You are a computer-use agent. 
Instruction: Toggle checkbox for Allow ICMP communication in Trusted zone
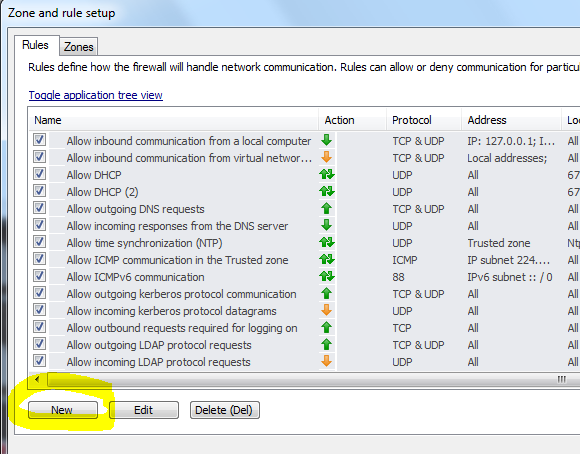[39, 259]
